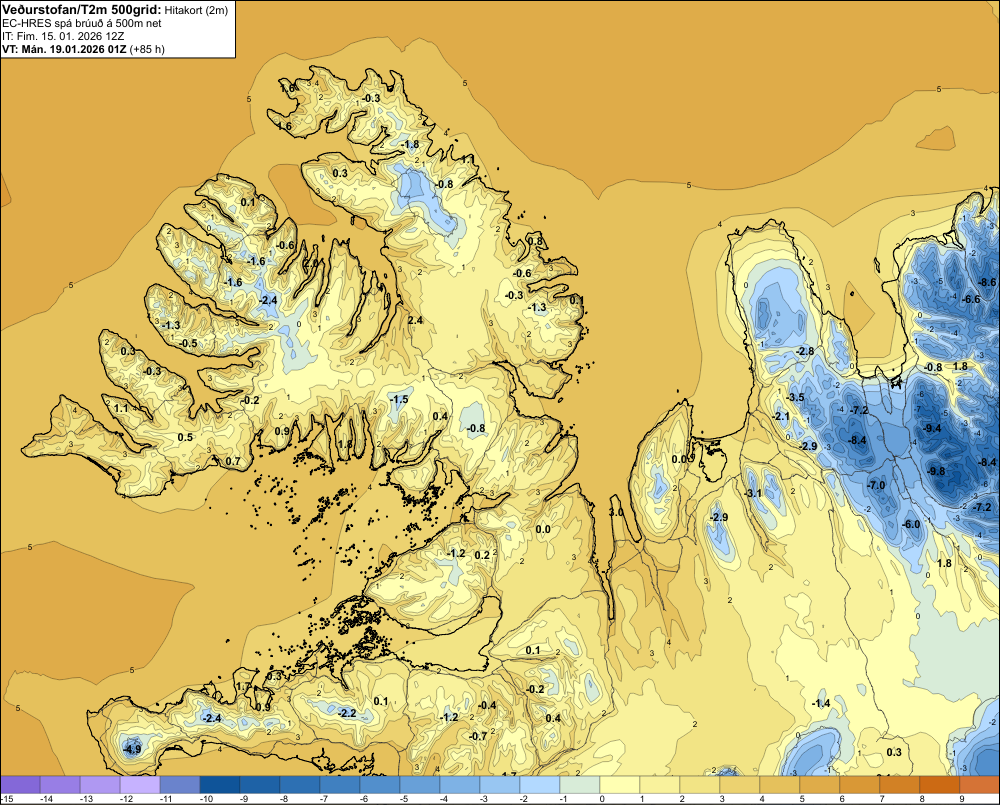Click the '-8.6' temperature value
Image resolution: width=1000 pixels, height=805 pixels.
pyautogui.click(x=987, y=282)
